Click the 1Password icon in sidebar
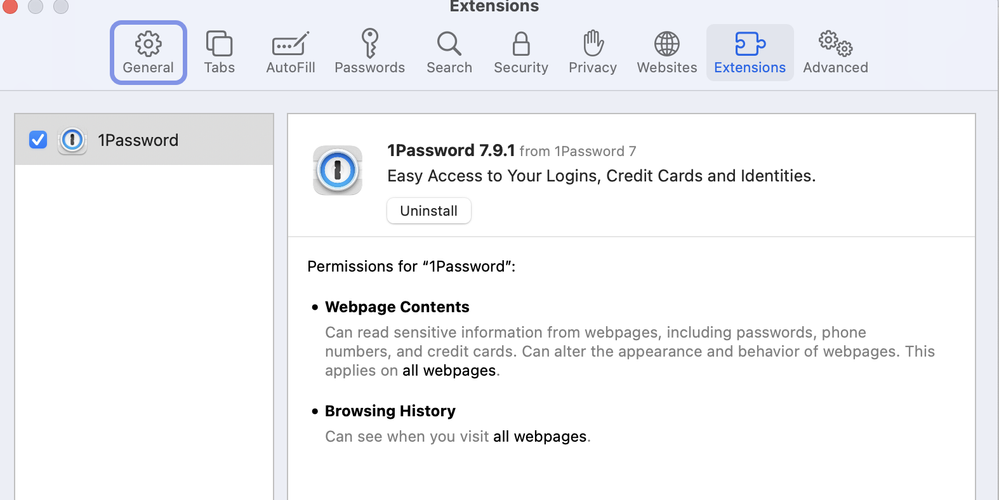This screenshot has height=500, width=999. [x=72, y=140]
